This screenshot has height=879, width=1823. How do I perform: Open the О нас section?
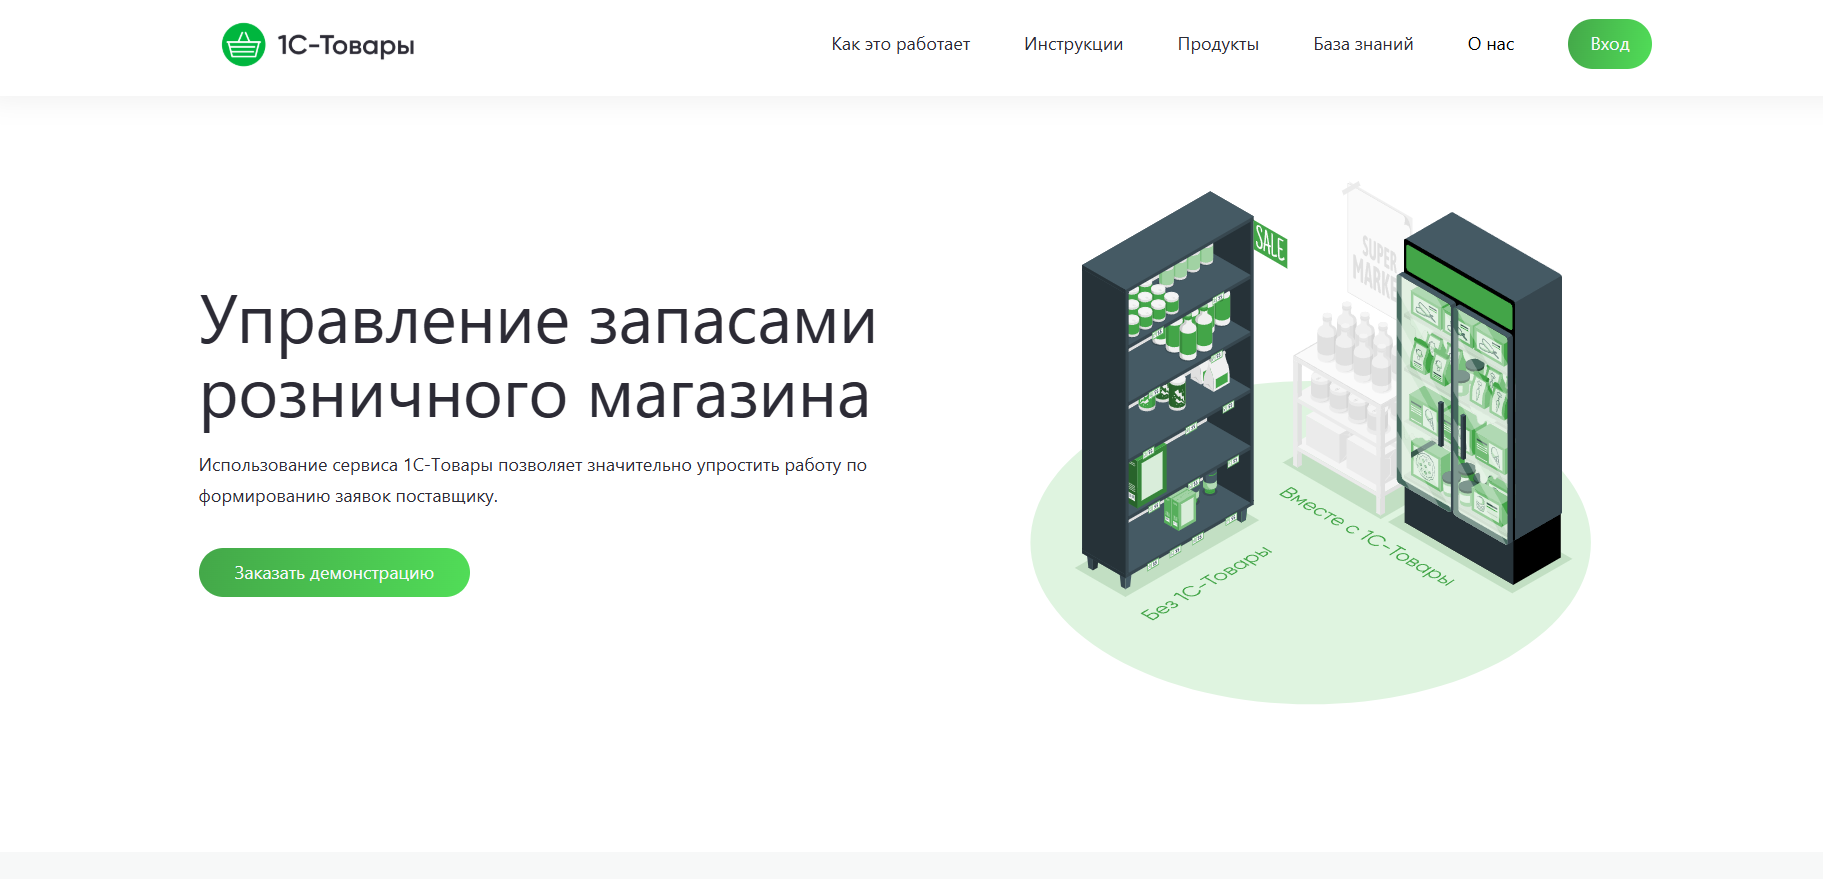click(x=1490, y=44)
